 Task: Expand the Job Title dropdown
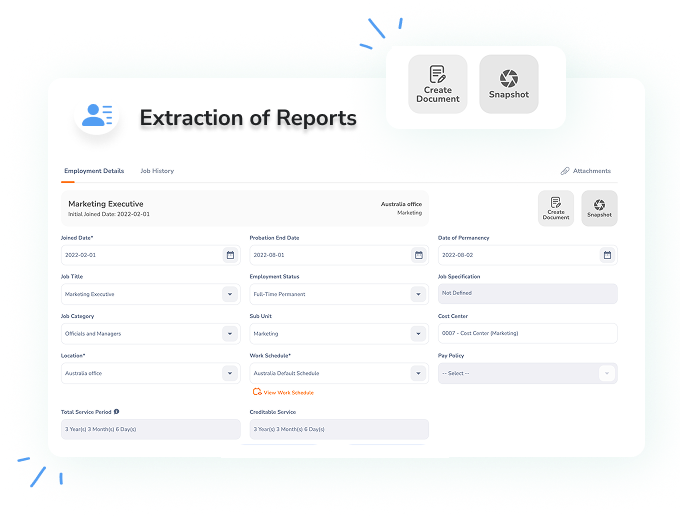(230, 294)
